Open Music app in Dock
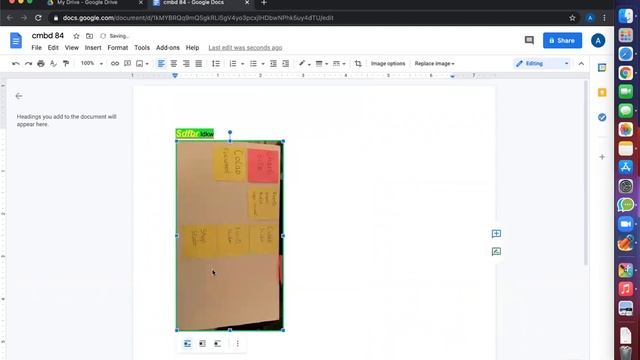Screen dimensions: 640x360 [x=625, y=289]
